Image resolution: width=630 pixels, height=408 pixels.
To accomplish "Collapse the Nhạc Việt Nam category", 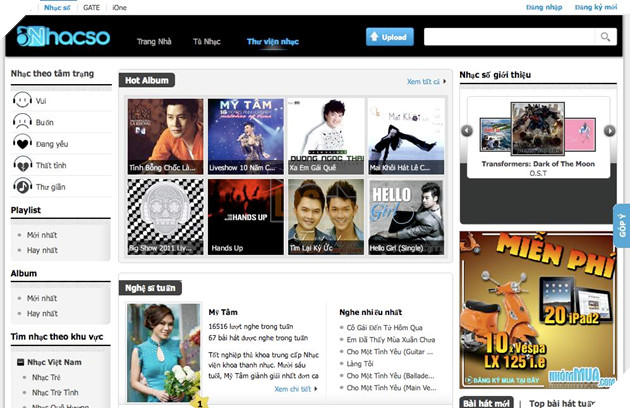I will pos(21,361).
